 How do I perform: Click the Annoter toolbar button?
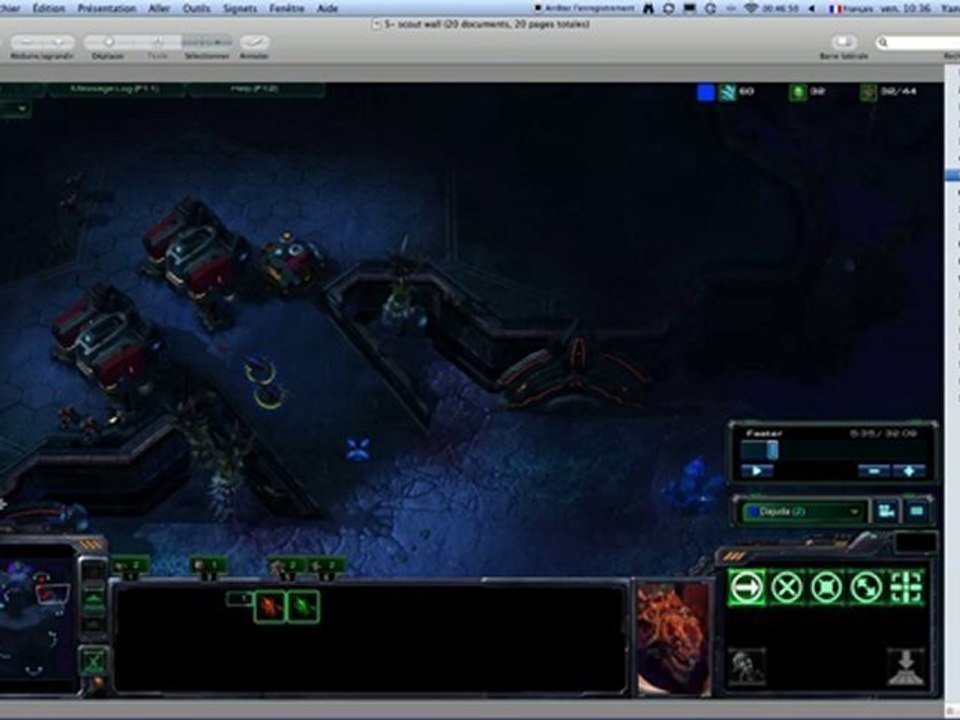254,42
